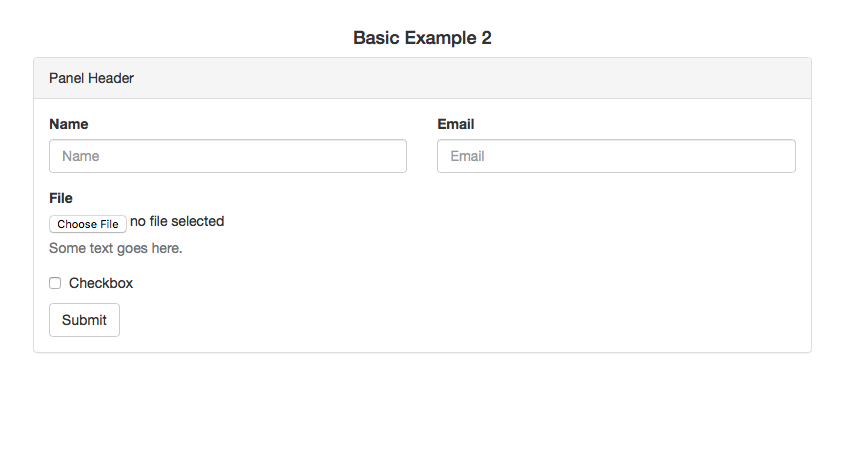
Task: Click the "Panel Header" title text
Action: coord(91,78)
